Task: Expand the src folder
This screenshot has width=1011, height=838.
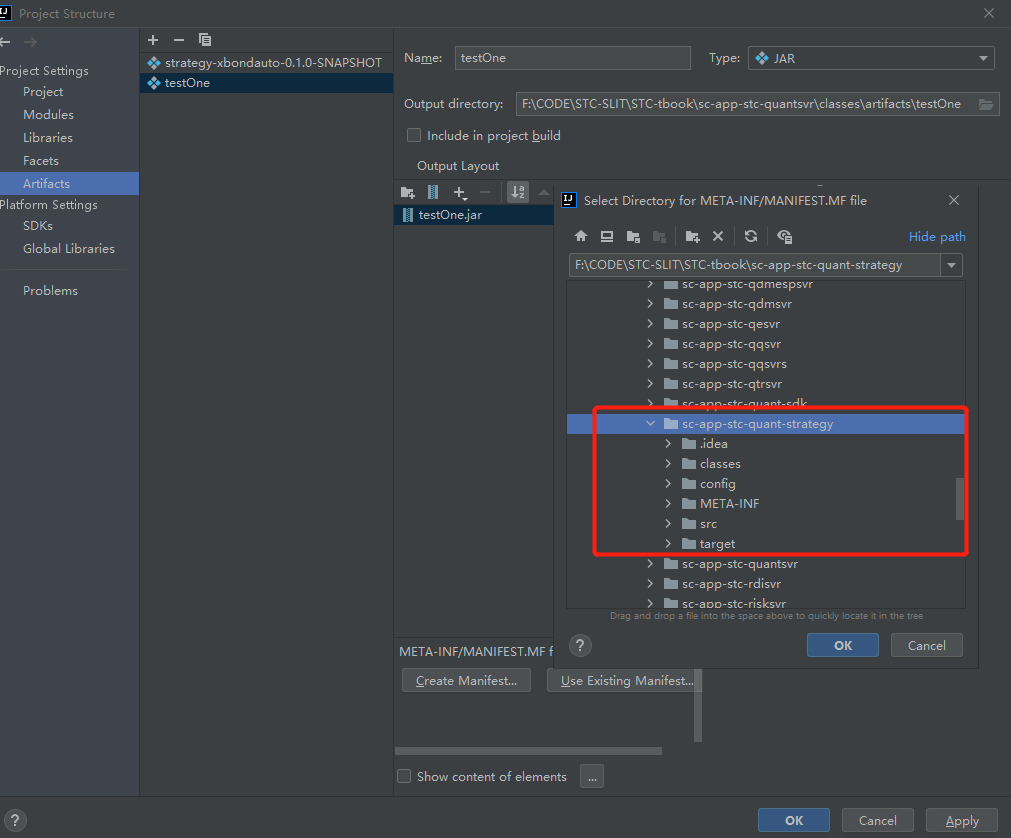Action: 668,523
